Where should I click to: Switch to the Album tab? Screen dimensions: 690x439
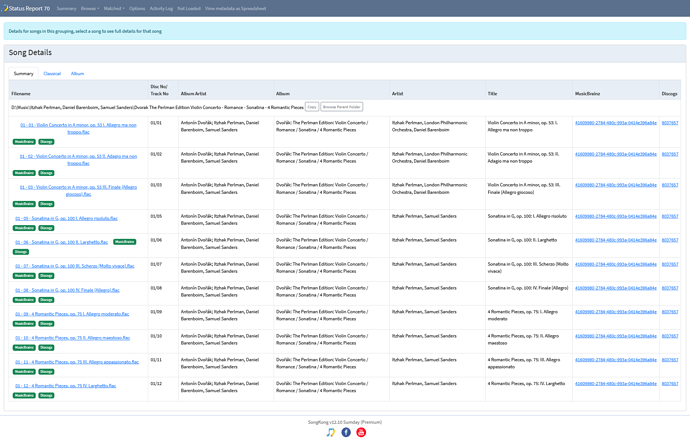(77, 73)
